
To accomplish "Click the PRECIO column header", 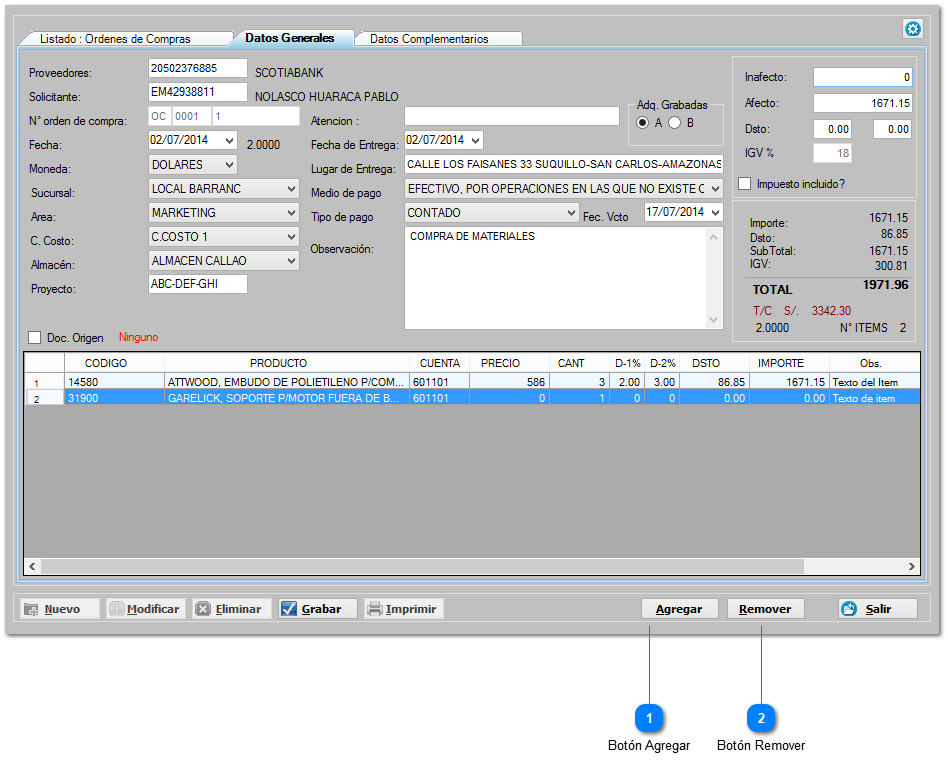I will pyautogui.click(x=510, y=363).
